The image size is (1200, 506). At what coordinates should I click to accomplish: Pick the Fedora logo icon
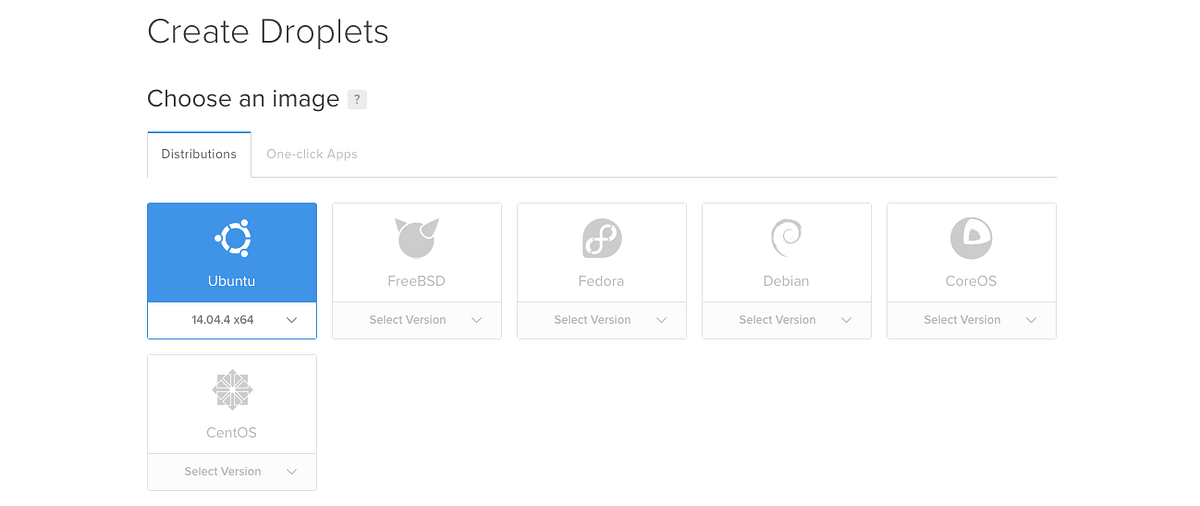click(x=602, y=238)
